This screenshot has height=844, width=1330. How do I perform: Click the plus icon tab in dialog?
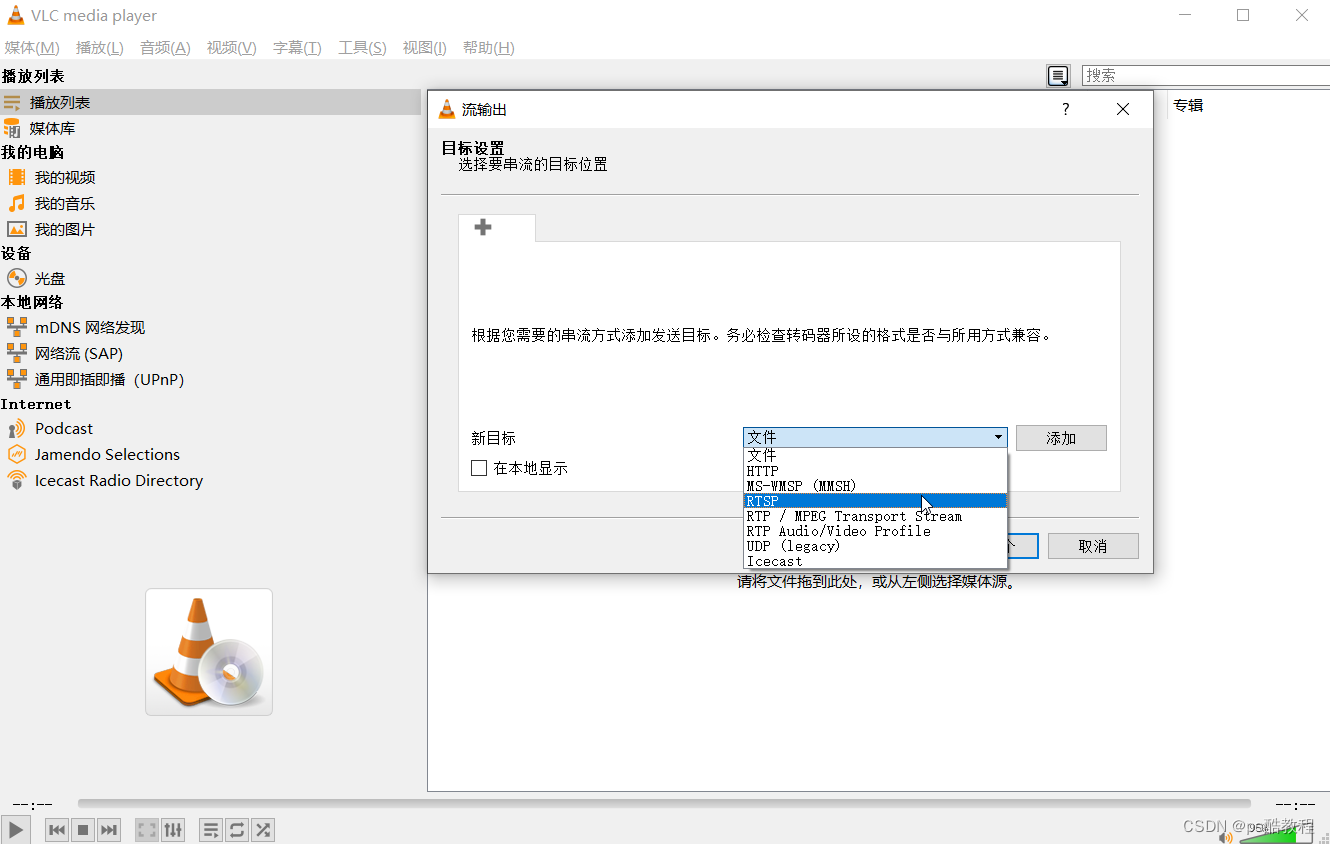tap(483, 228)
